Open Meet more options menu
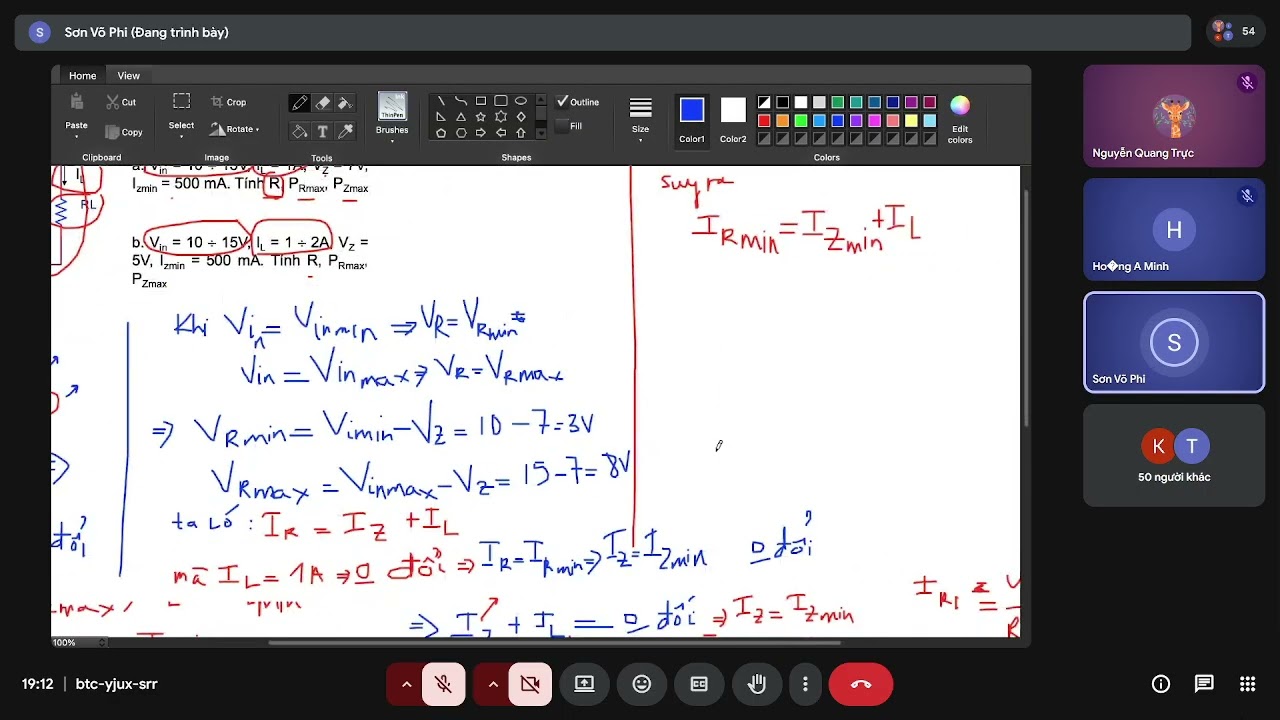 (805, 684)
